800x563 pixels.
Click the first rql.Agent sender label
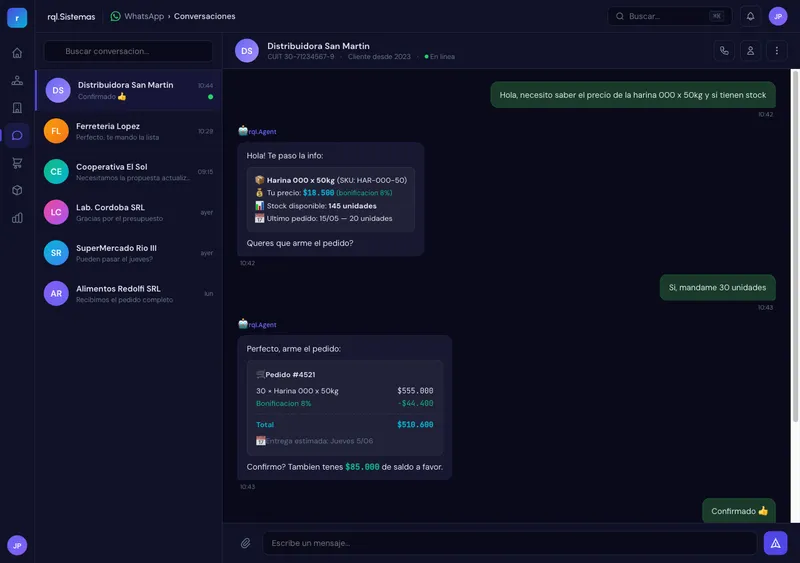(262, 132)
